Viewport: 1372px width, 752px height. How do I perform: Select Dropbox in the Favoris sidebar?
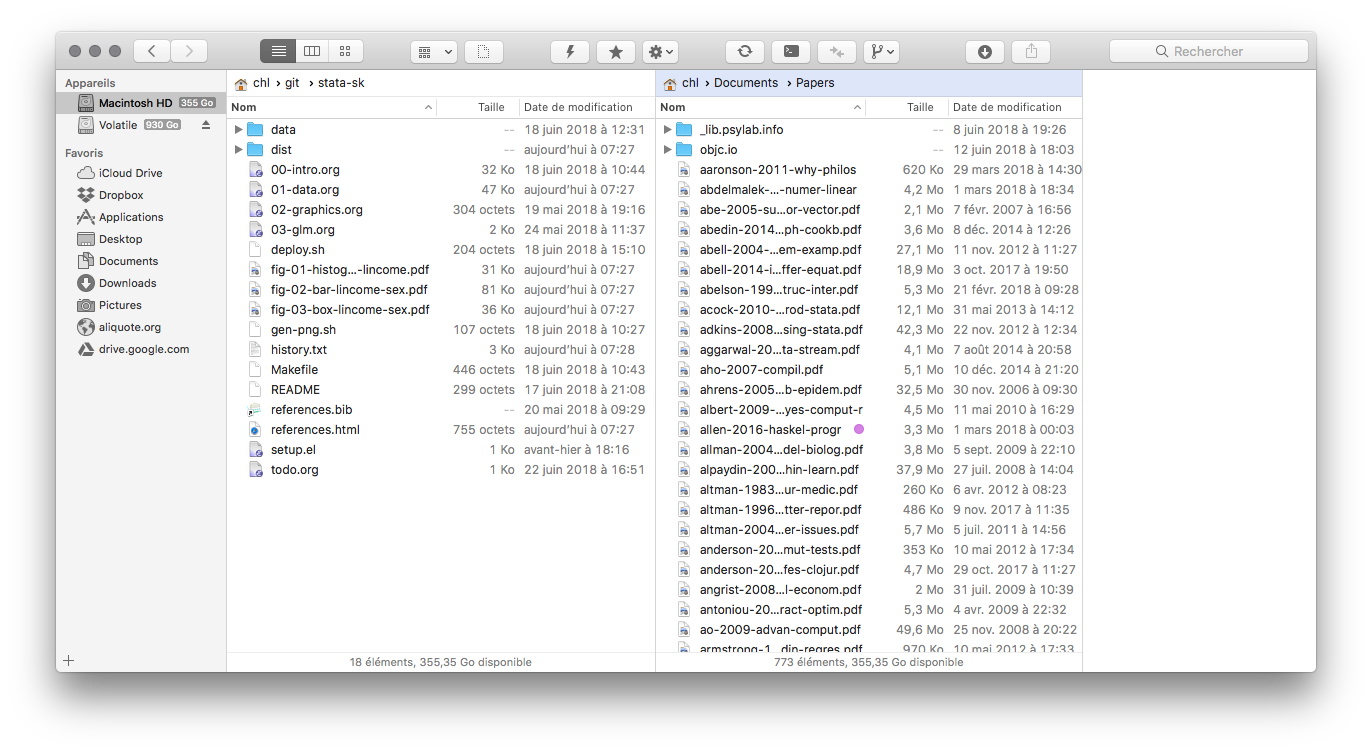(x=121, y=195)
